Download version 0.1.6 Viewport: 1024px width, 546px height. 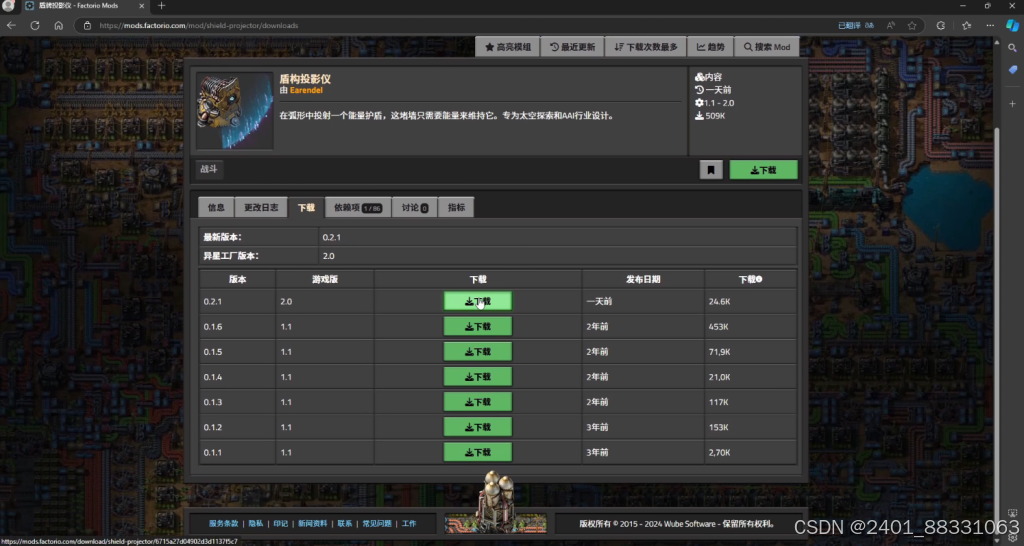477,327
